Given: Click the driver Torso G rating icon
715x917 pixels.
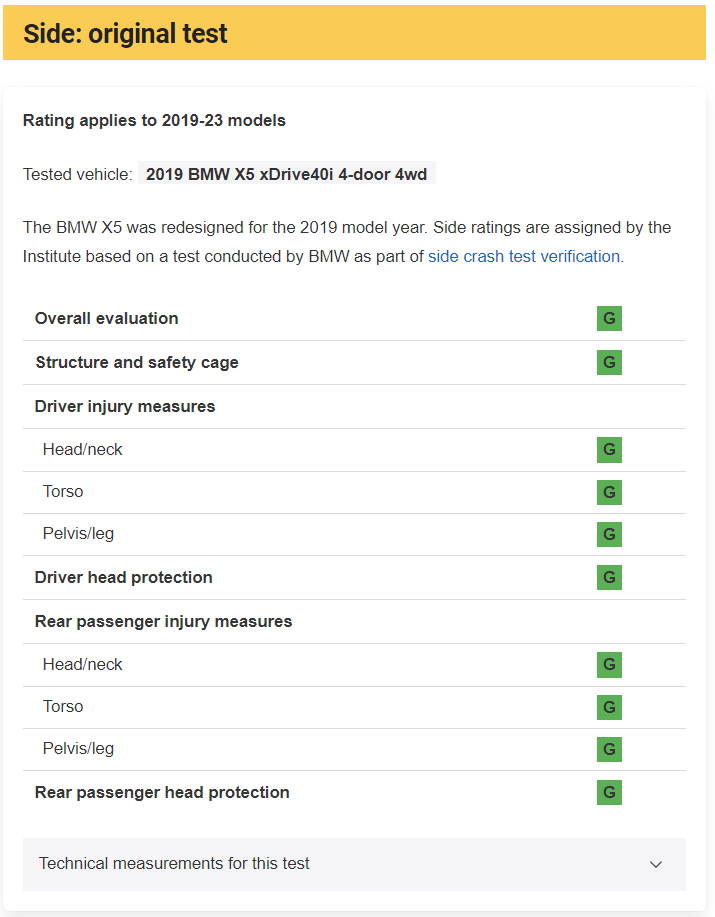Looking at the screenshot, I should [609, 492].
